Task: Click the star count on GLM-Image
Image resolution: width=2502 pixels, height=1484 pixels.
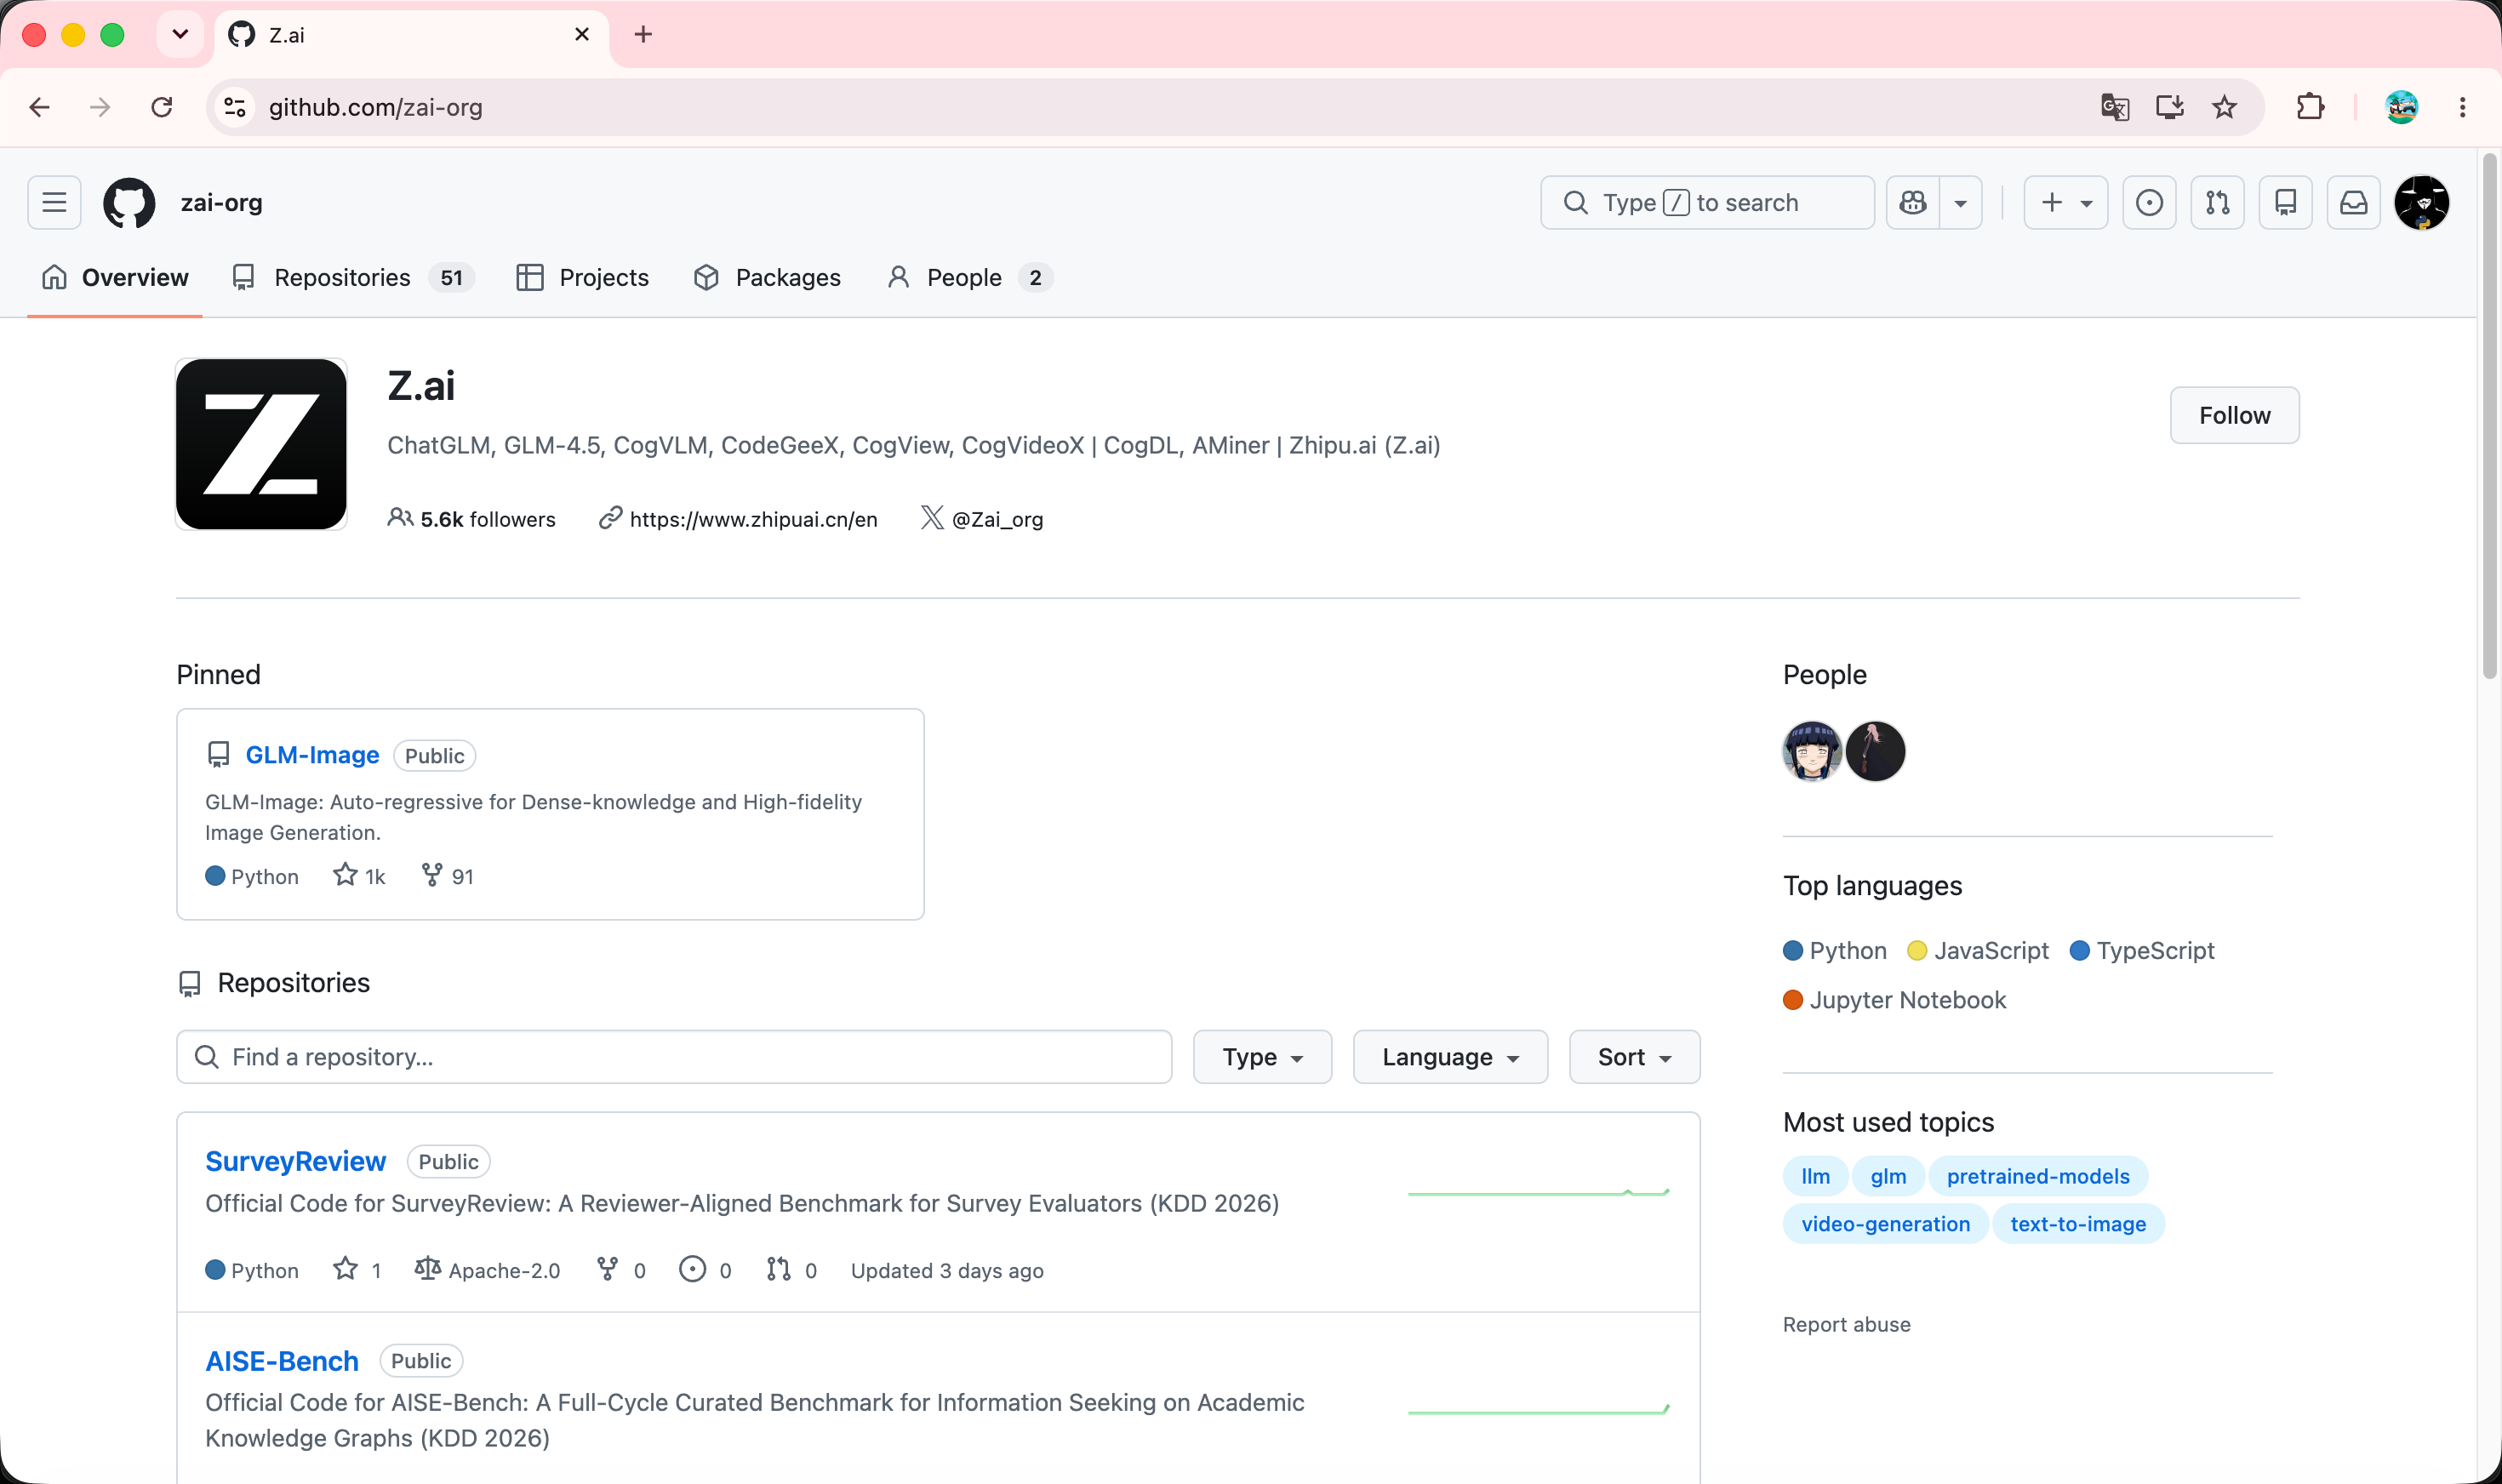Action: point(359,876)
